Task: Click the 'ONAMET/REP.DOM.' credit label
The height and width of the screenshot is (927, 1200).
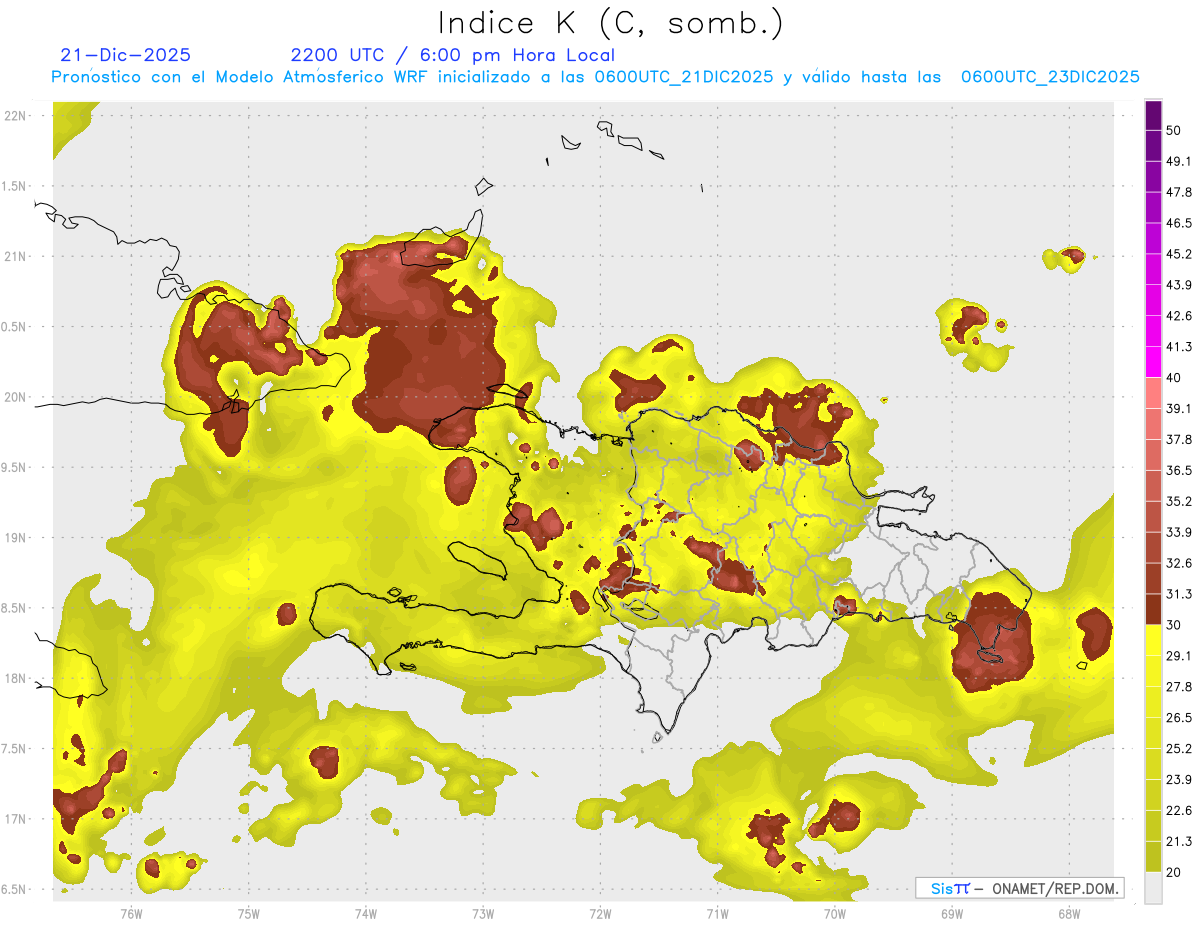Action: 1053,888
